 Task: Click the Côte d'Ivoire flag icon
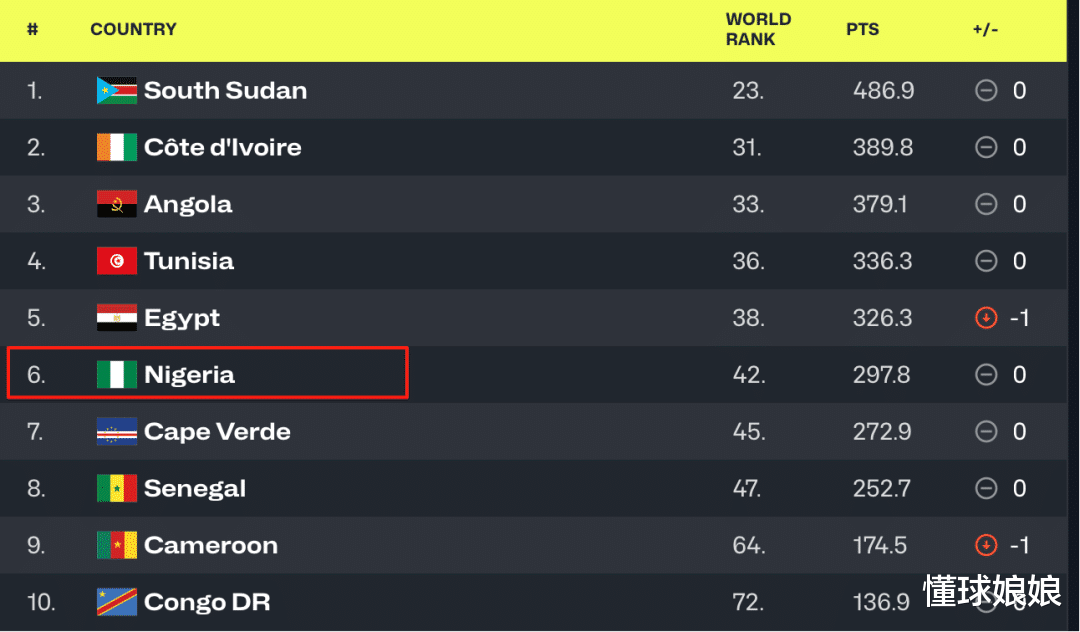point(116,147)
